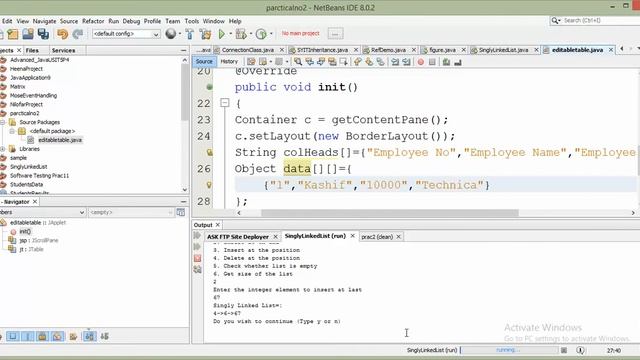
Task: Cancel the running SinglyLinkedList task button
Action: coord(564,350)
